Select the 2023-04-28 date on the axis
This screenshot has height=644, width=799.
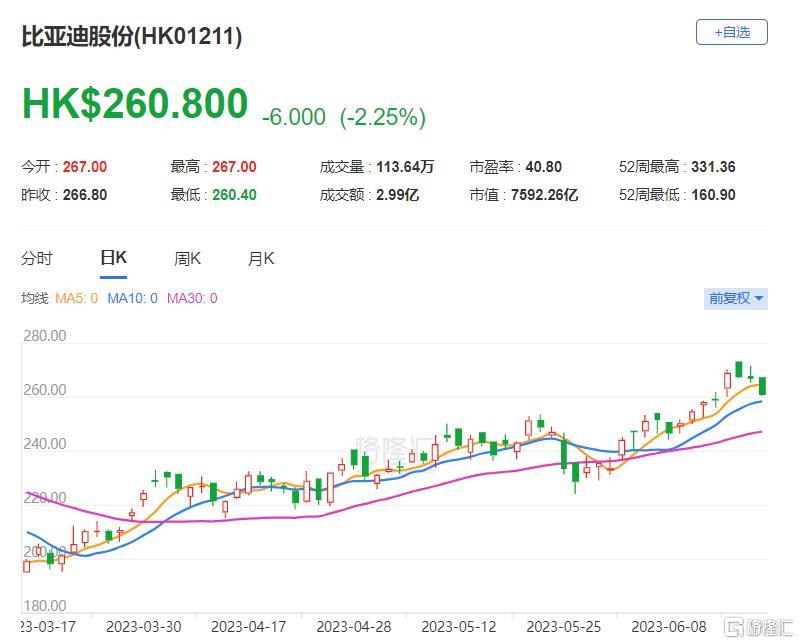[353, 627]
